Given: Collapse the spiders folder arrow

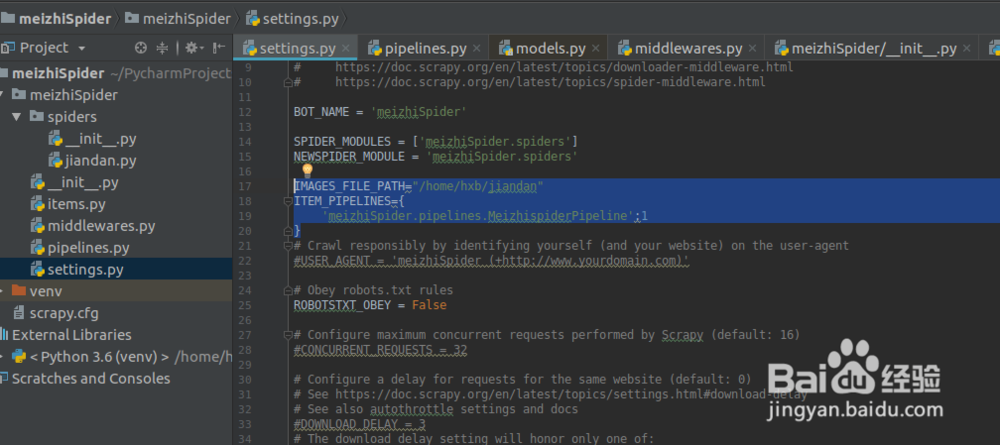Looking at the screenshot, I should [x=17, y=117].
